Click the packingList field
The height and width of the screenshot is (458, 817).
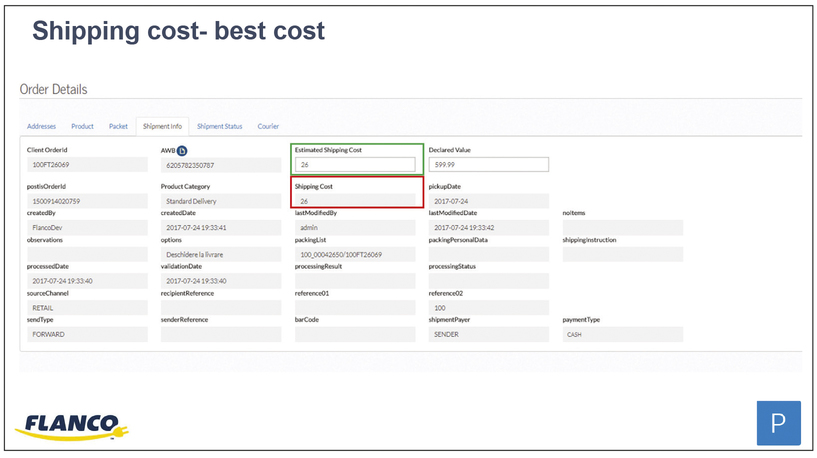click(355, 255)
